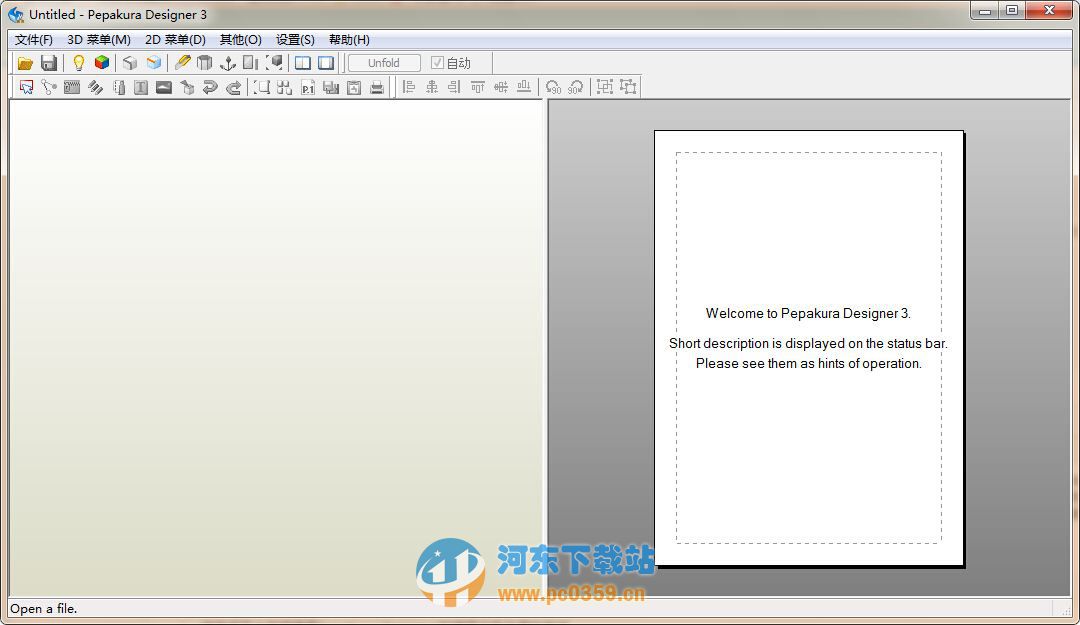Open the 文件(F) menu
The width and height of the screenshot is (1080, 625).
(33, 39)
